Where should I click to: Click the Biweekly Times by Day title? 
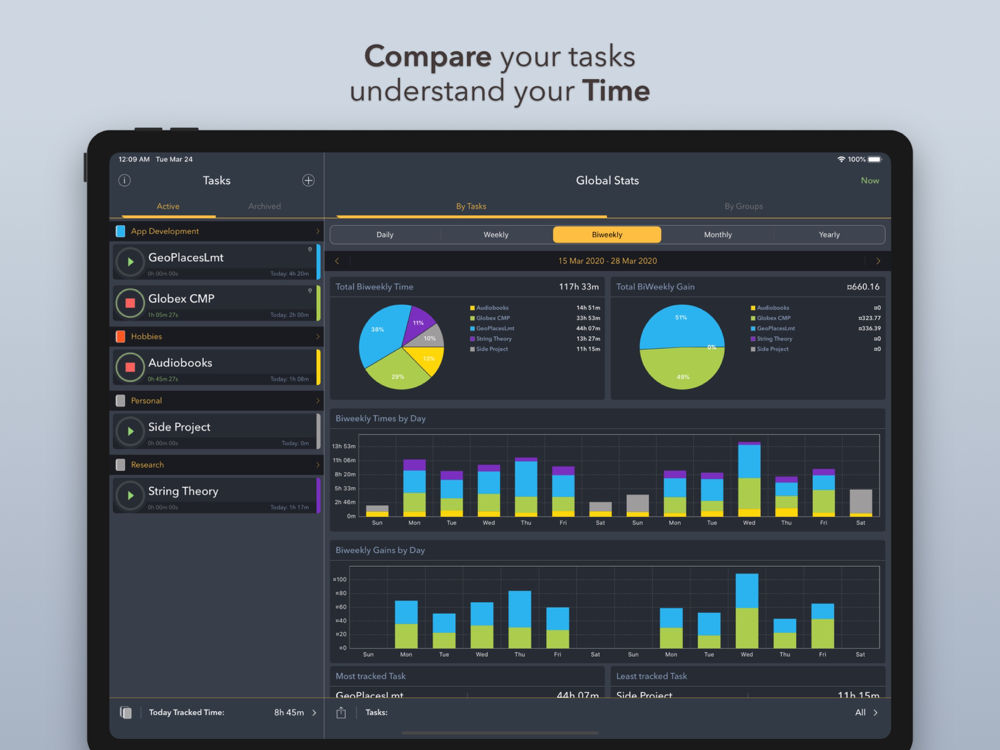(381, 419)
